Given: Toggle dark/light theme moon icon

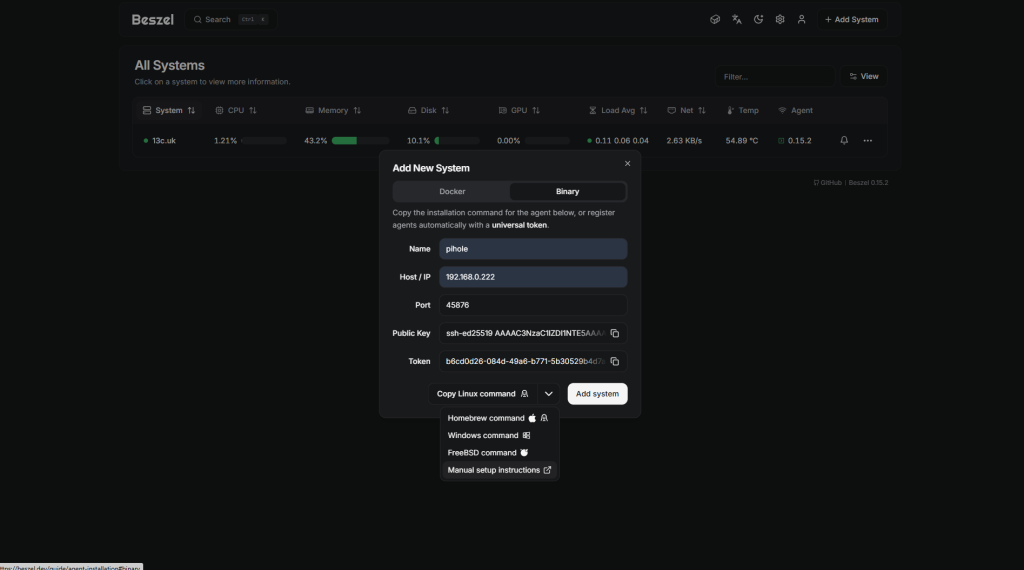Looking at the screenshot, I should (758, 19).
